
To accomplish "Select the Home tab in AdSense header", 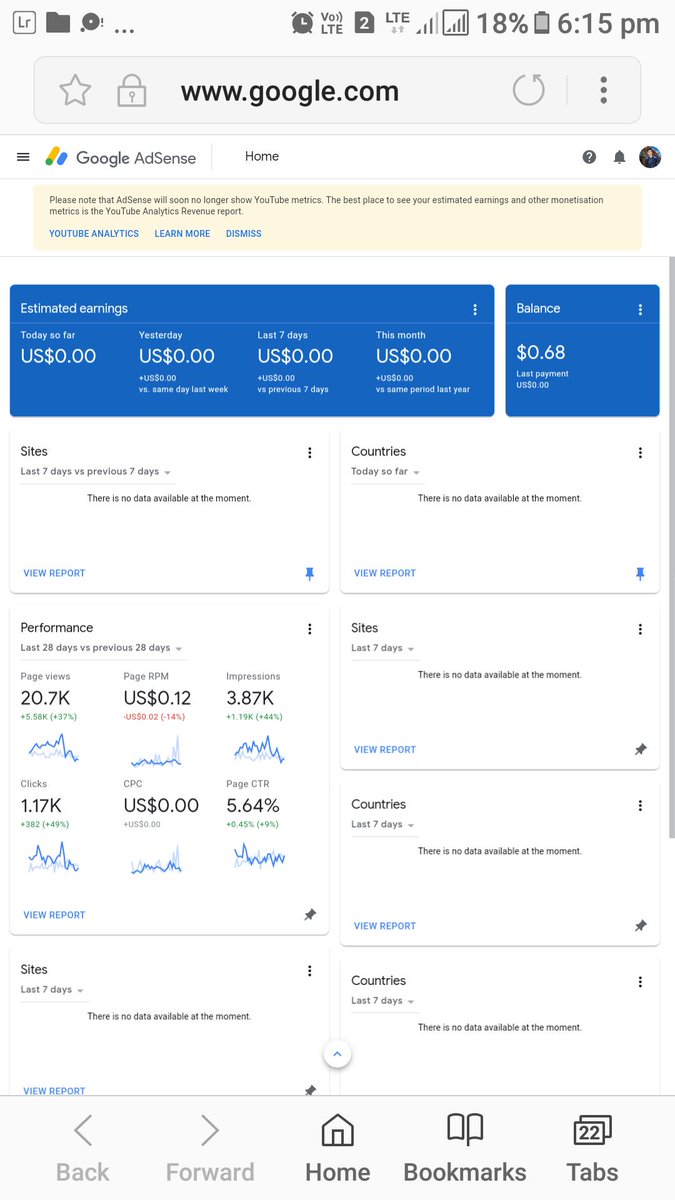I will coord(262,156).
